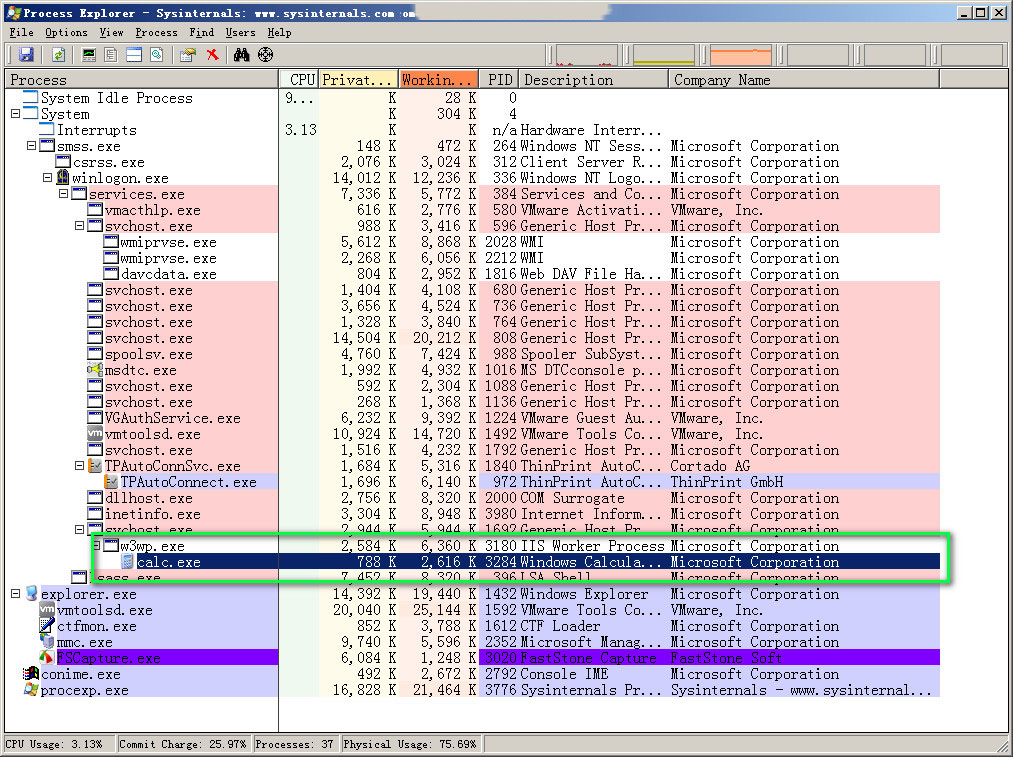Click the msdtc.exe process icon

click(95, 370)
